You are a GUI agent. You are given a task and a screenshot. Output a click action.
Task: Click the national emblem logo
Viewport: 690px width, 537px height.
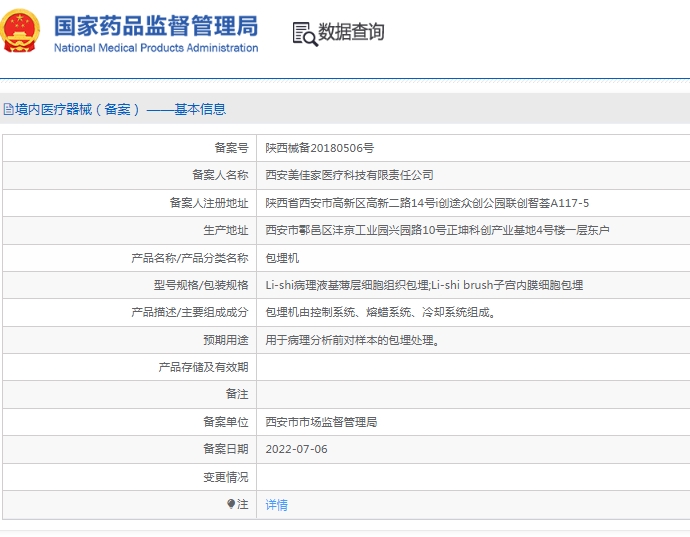point(19,31)
